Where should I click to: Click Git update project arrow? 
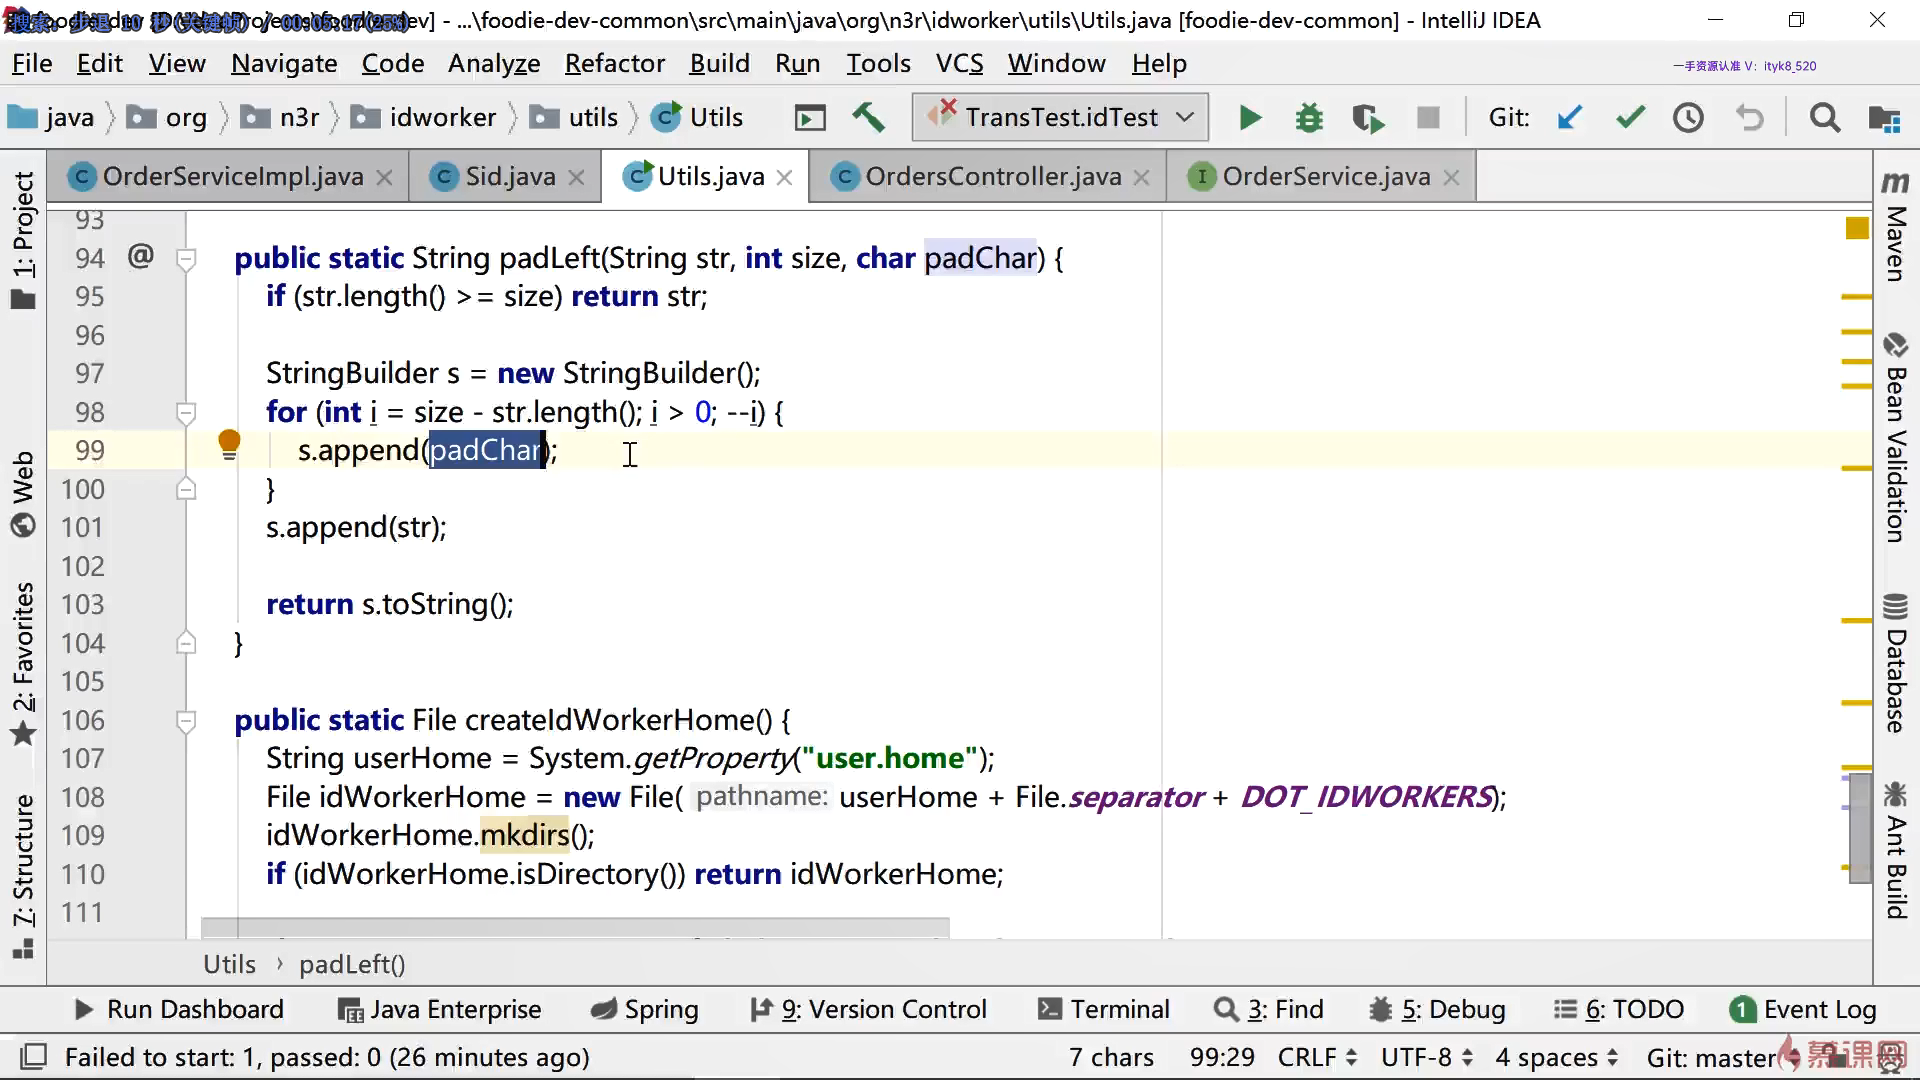[x=1570, y=118]
